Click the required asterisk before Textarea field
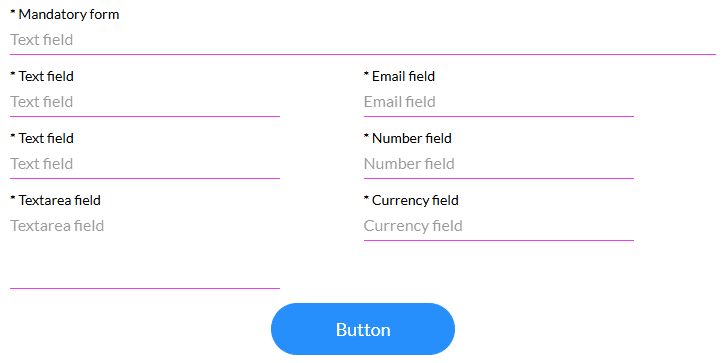The height and width of the screenshot is (363, 725). [x=13, y=198]
